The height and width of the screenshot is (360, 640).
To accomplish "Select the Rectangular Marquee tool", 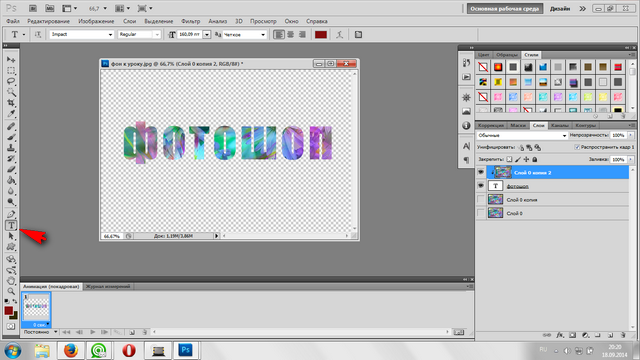I will (x=11, y=70).
